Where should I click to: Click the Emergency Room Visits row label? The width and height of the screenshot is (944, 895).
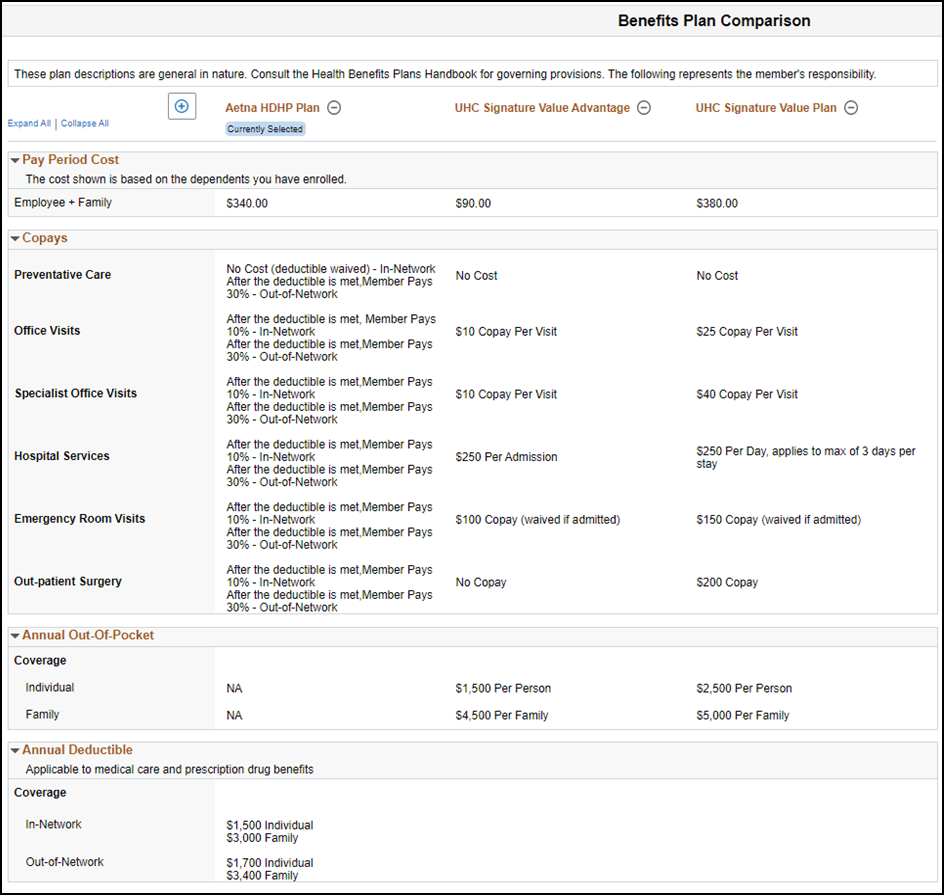(x=79, y=518)
